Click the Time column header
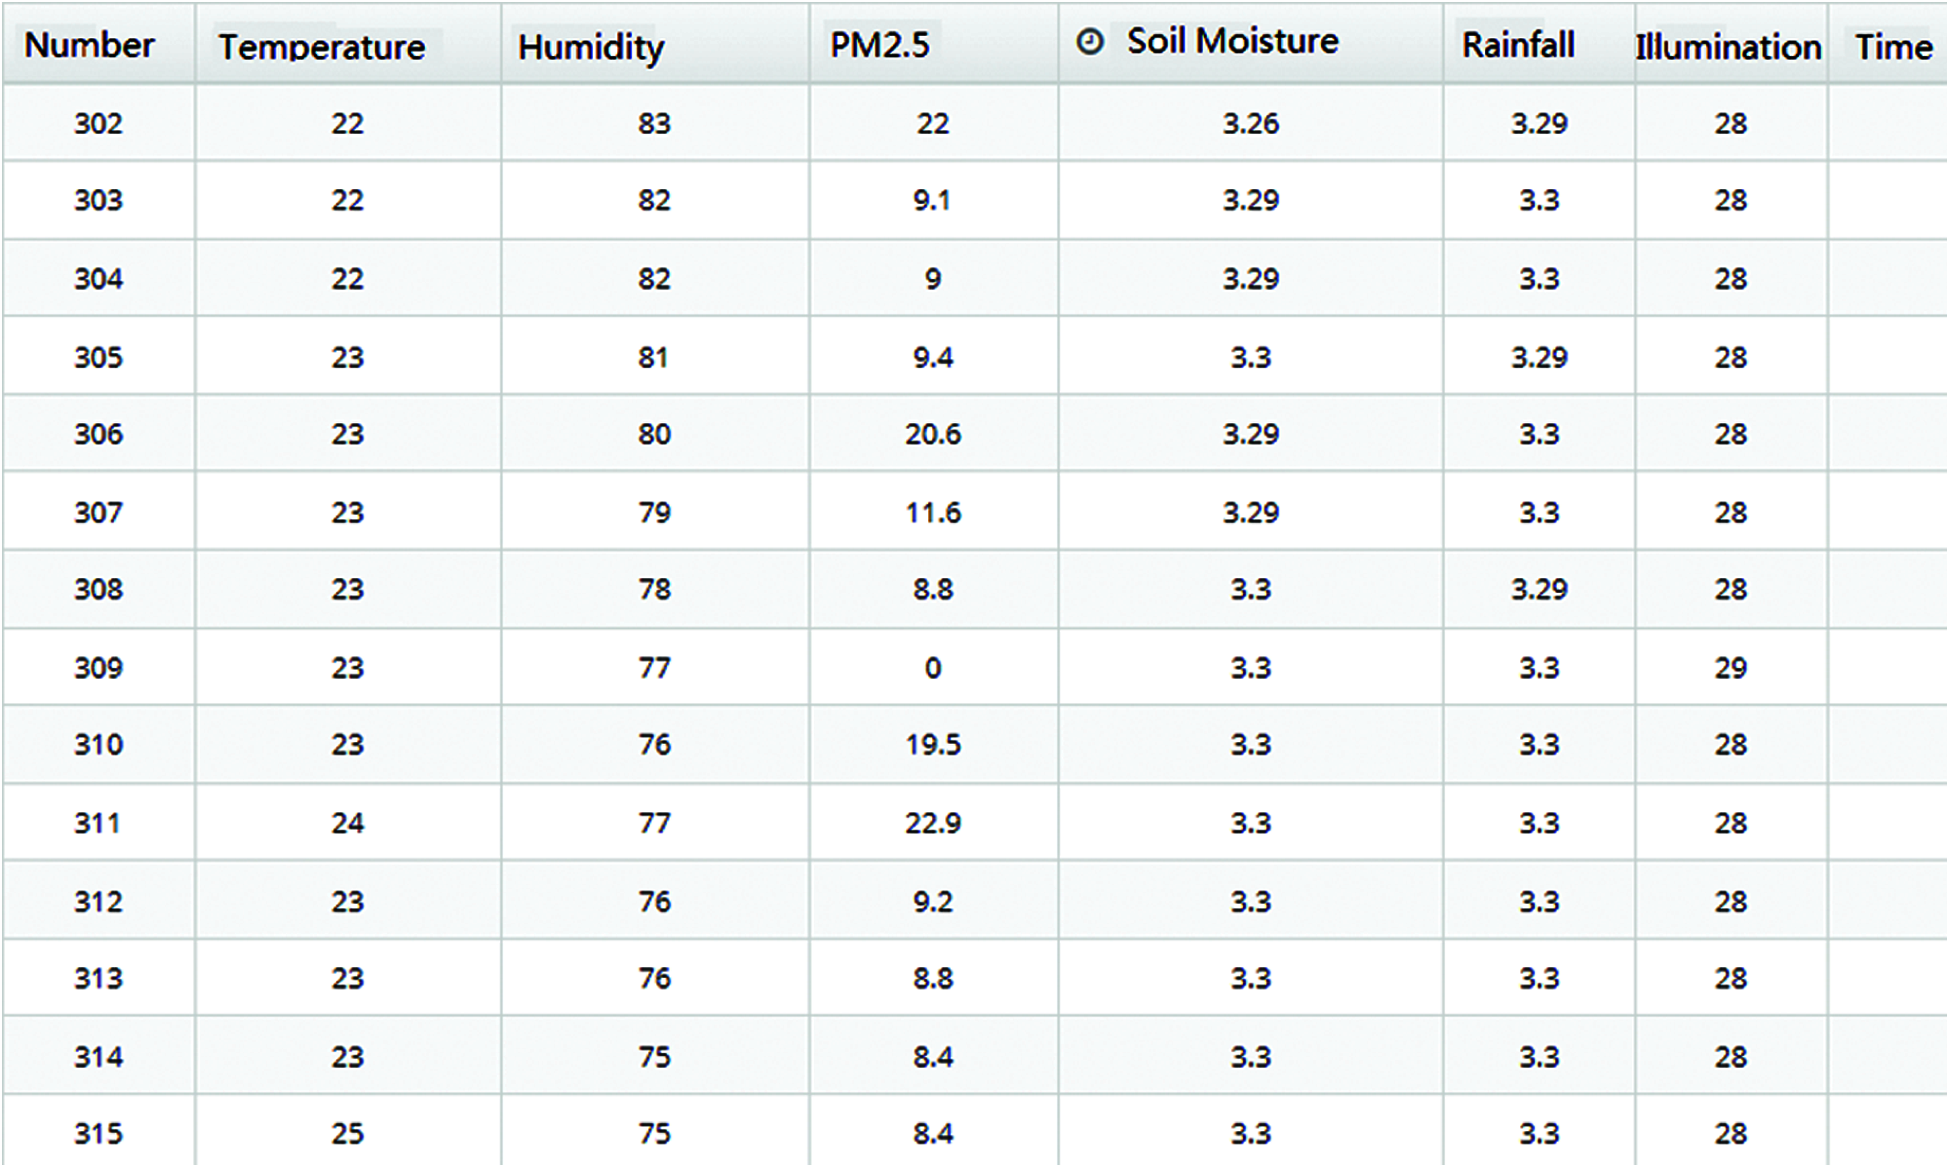Screen dimensions: 1950x1168 pyautogui.click(x=1893, y=47)
